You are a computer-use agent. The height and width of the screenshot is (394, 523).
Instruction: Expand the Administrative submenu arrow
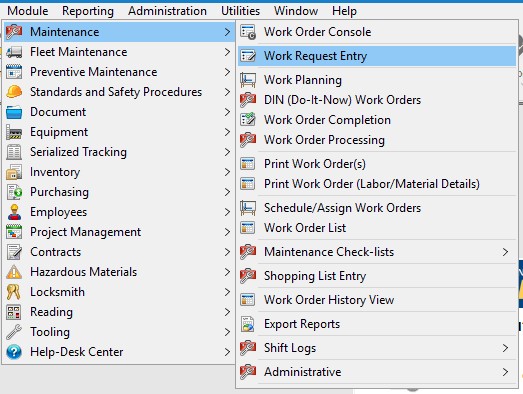pos(505,372)
